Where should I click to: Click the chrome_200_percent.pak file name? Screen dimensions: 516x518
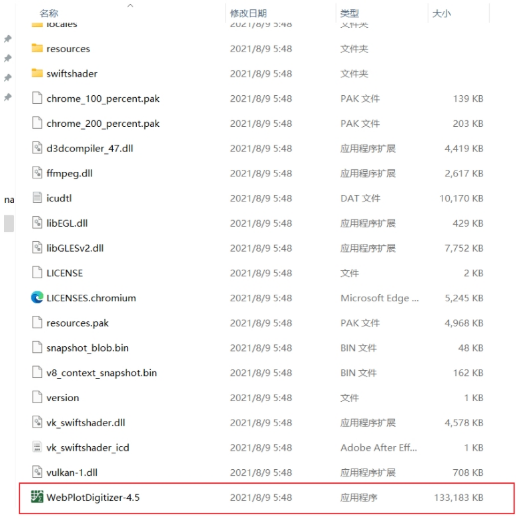103,124
